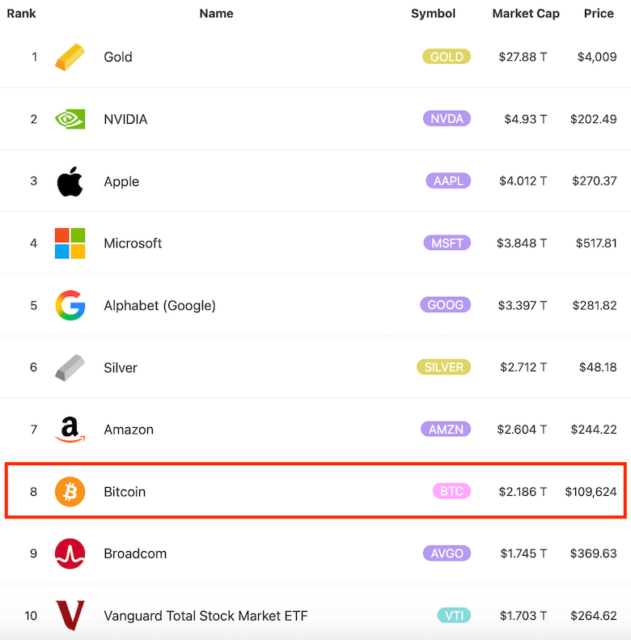The width and height of the screenshot is (631, 640).
Task: Click the Apple logo icon
Action: pyautogui.click(x=69, y=181)
